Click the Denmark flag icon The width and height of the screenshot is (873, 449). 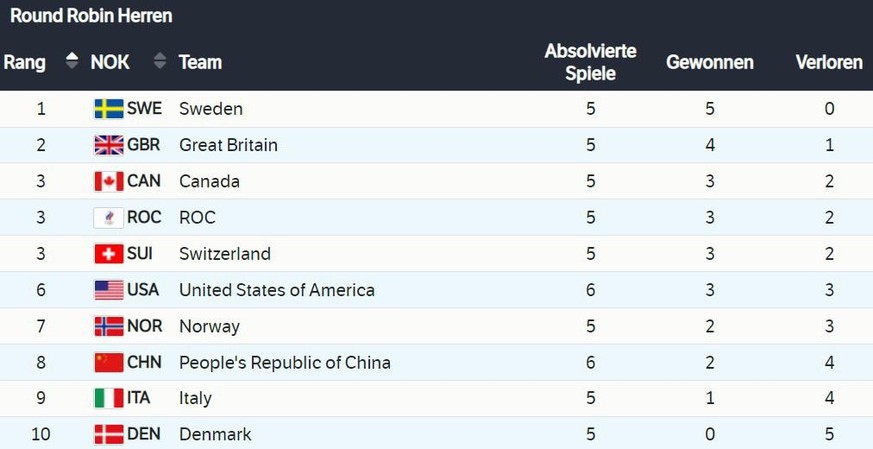click(x=109, y=434)
